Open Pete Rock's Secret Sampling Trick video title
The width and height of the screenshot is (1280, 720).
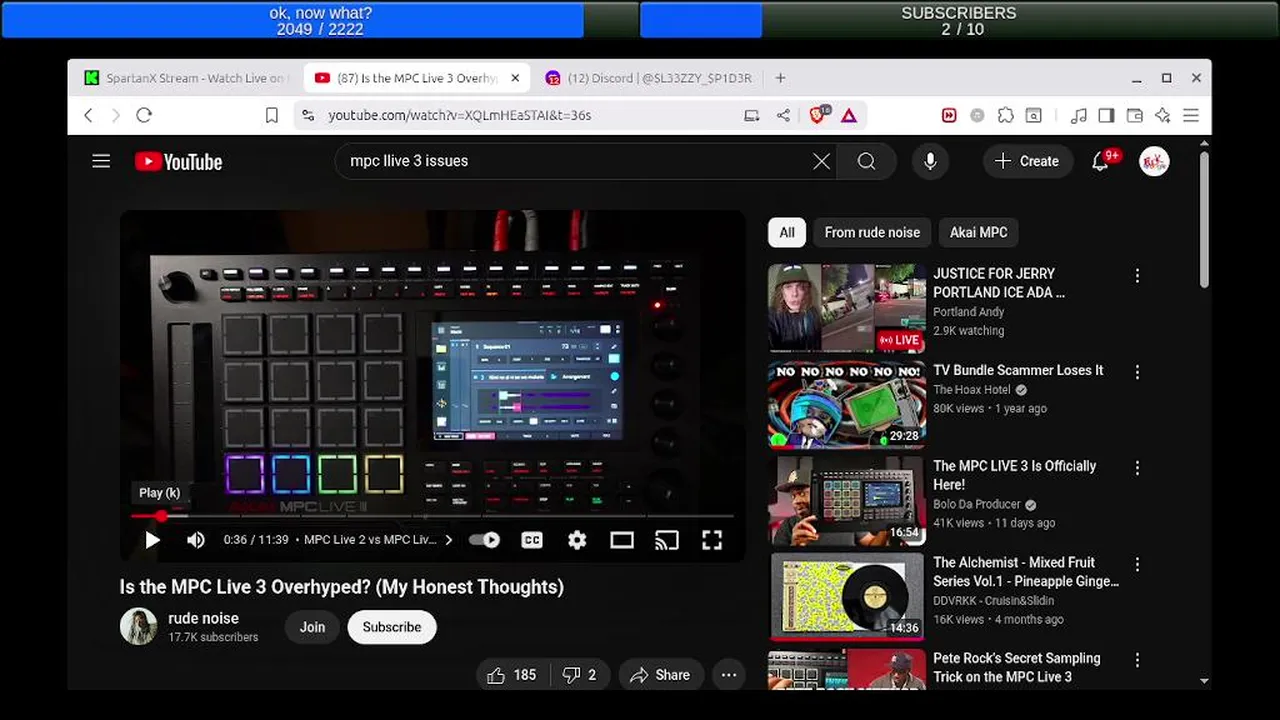click(x=1016, y=667)
